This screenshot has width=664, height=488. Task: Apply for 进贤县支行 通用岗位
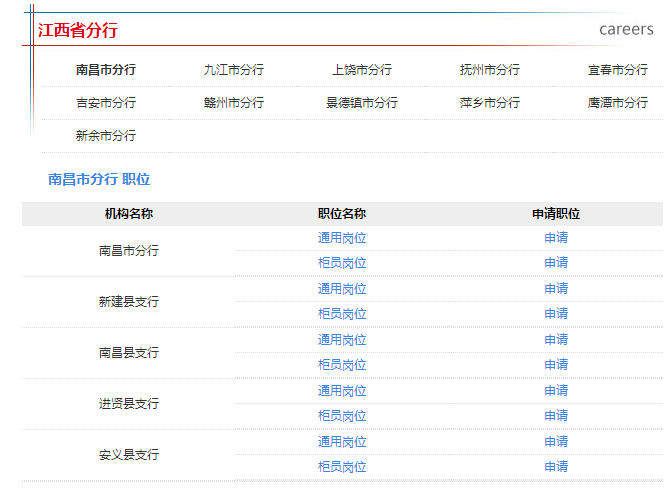[x=556, y=391]
